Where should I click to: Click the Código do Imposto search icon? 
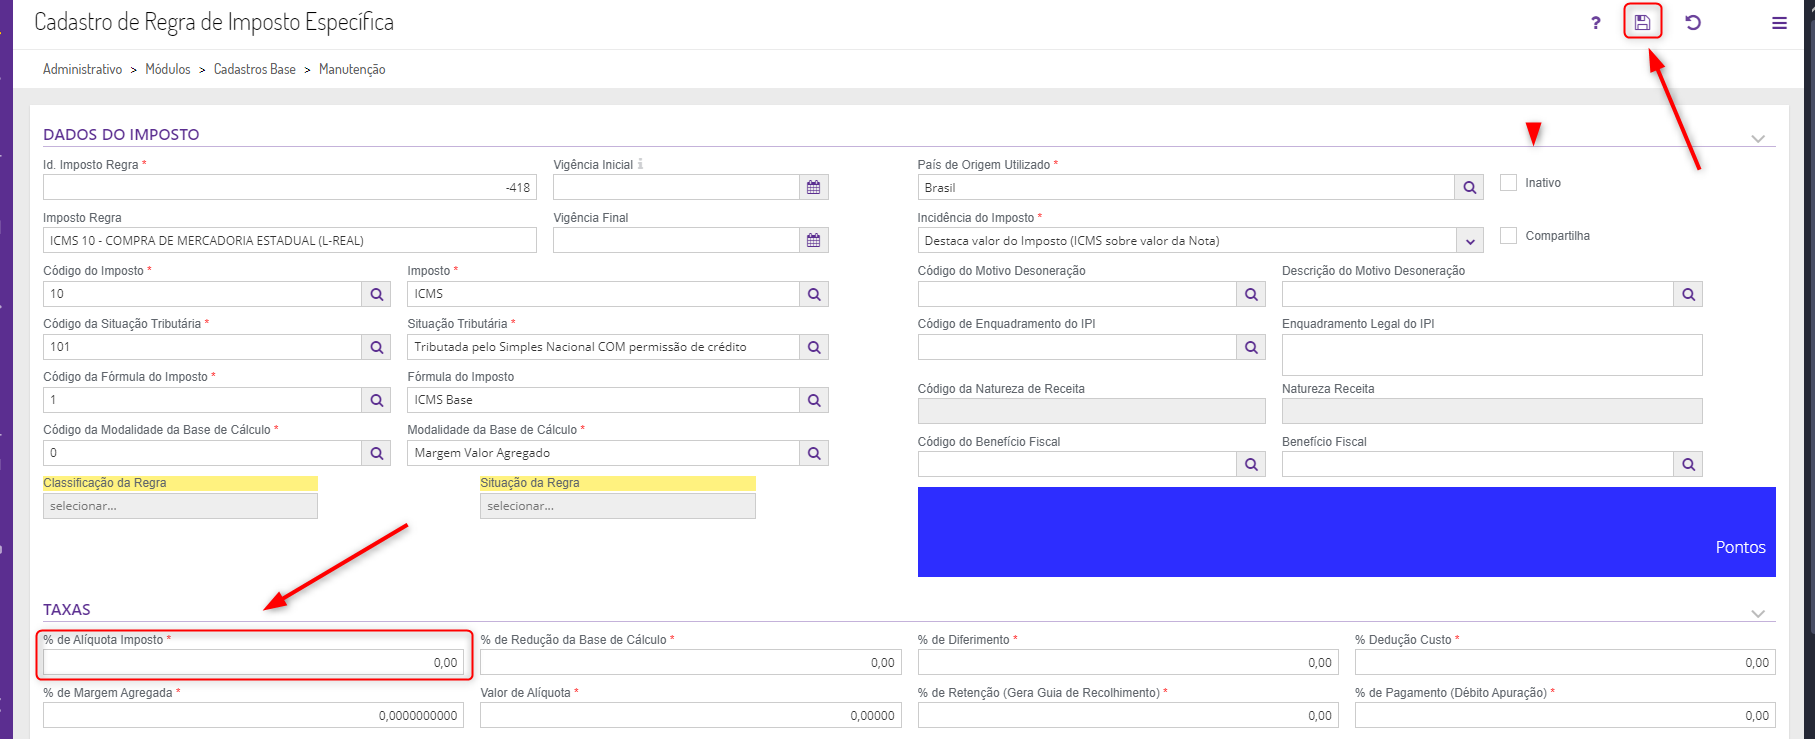(x=377, y=294)
